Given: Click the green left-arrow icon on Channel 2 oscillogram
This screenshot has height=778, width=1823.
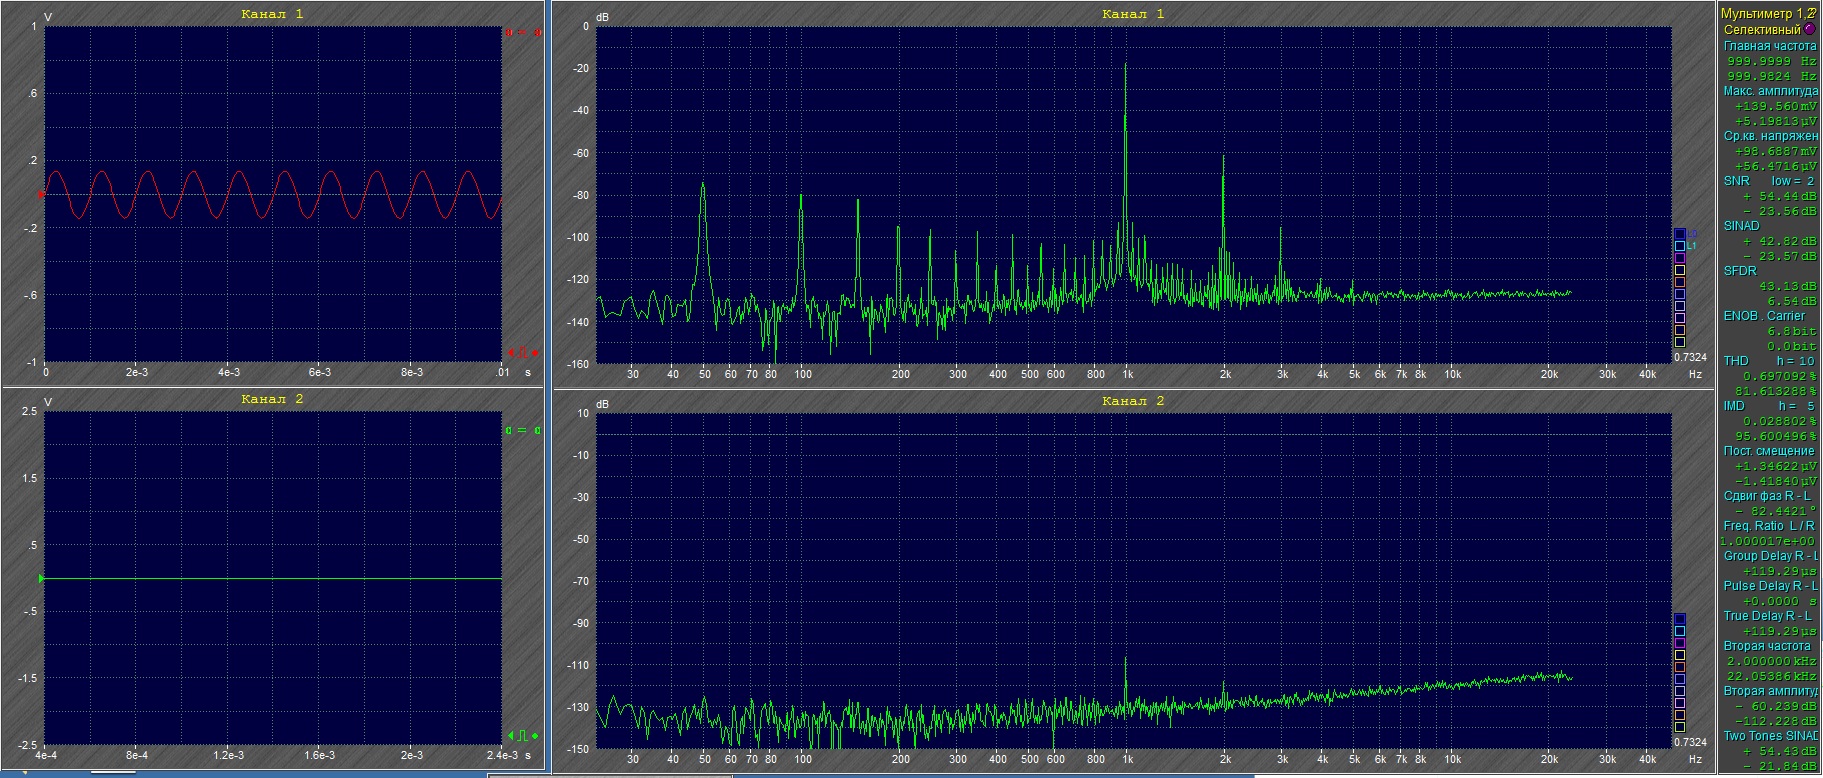Looking at the screenshot, I should (511, 736).
